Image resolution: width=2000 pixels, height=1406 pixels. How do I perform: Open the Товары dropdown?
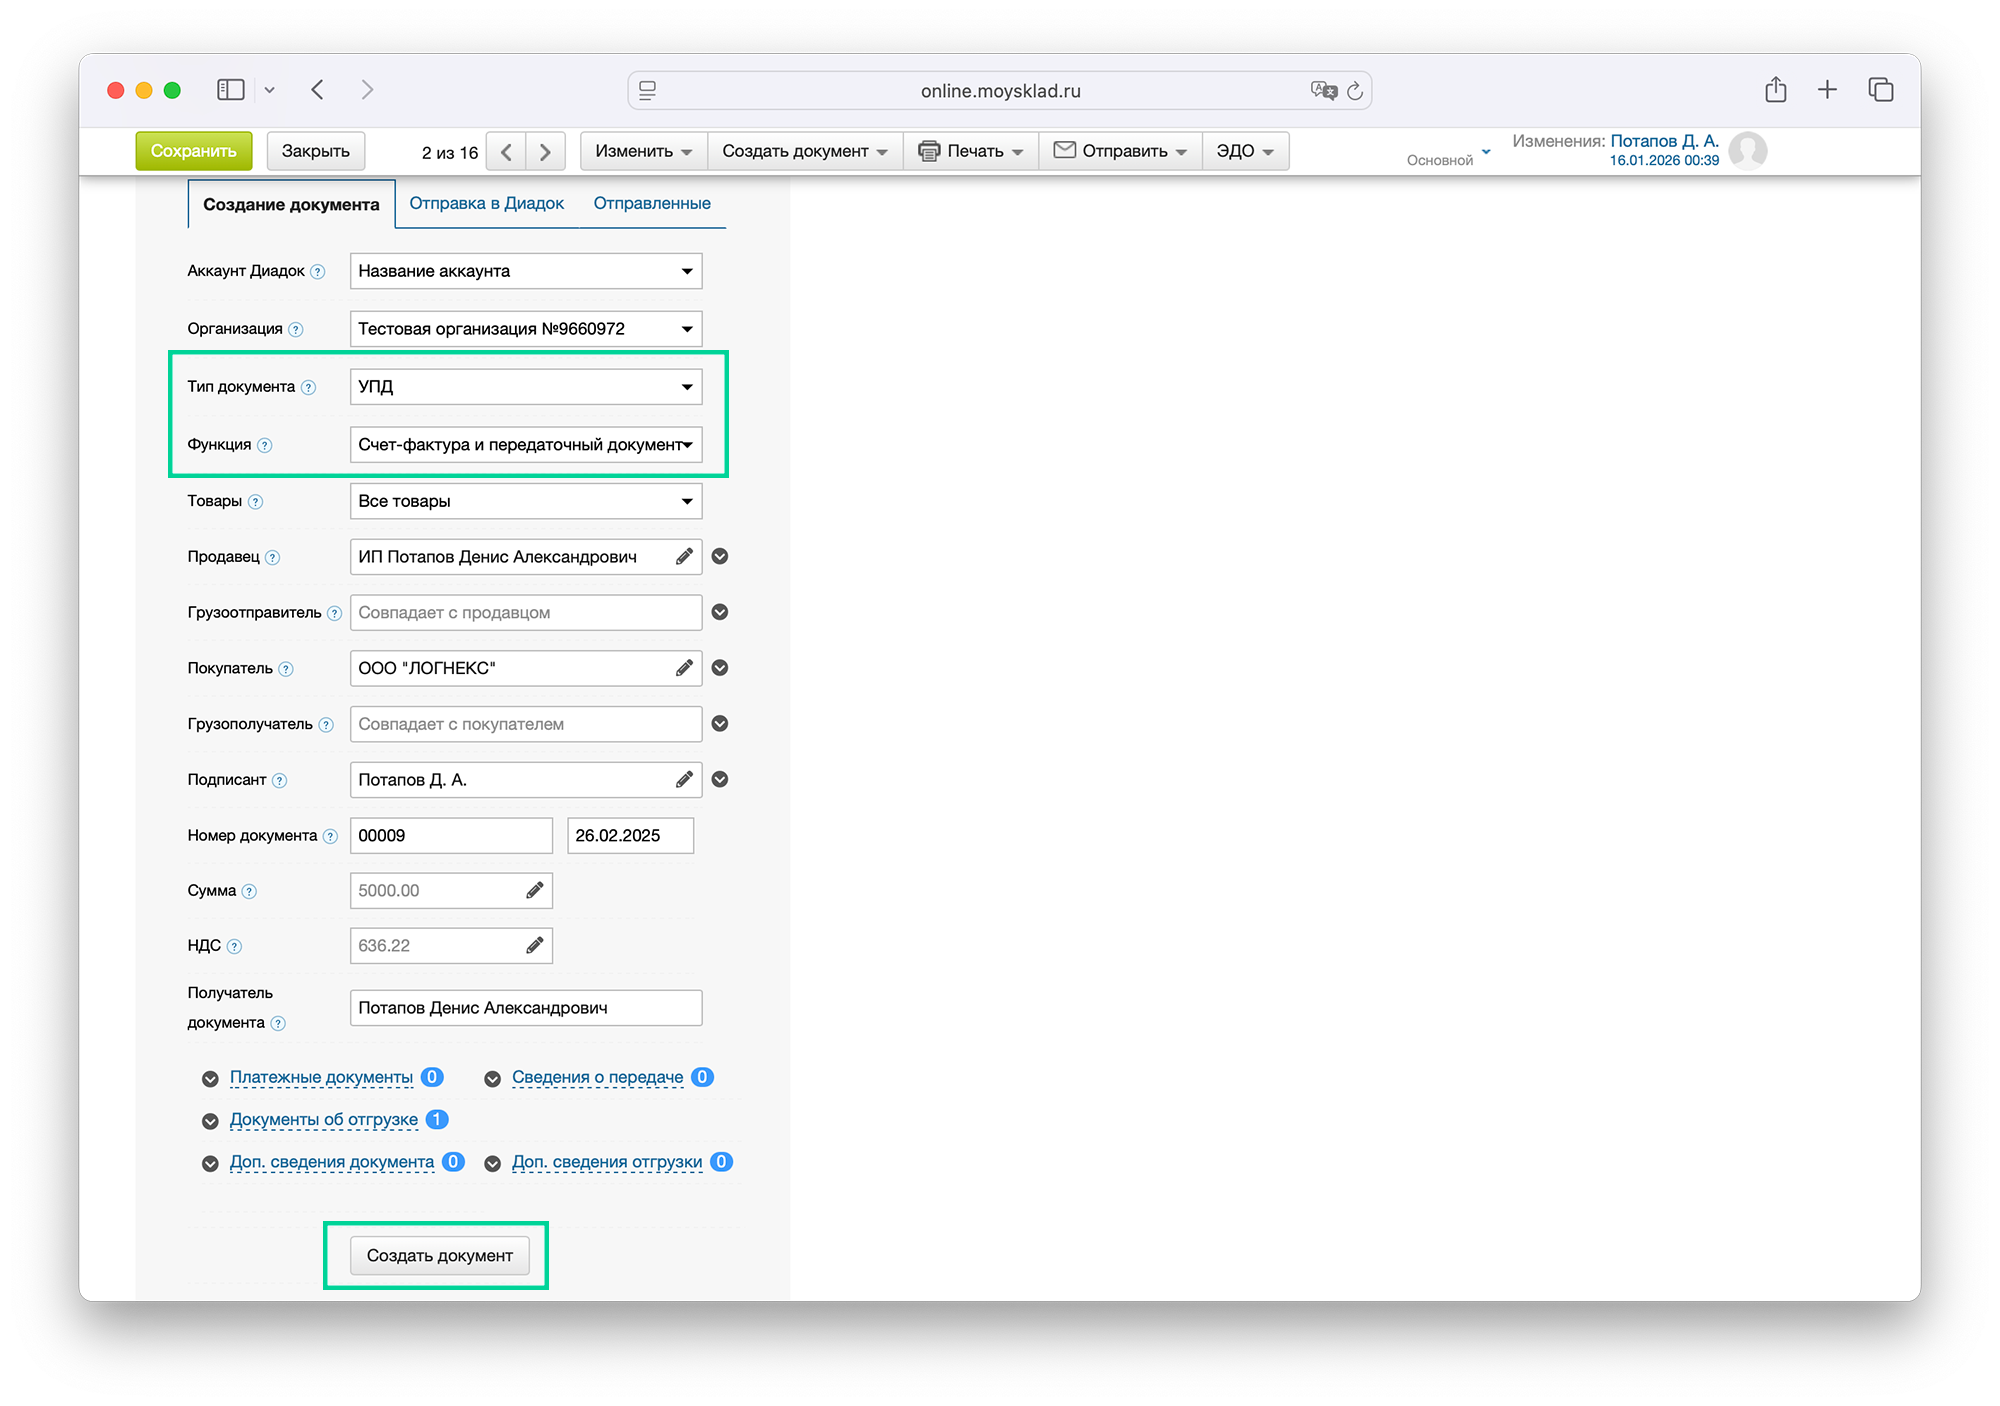click(526, 501)
